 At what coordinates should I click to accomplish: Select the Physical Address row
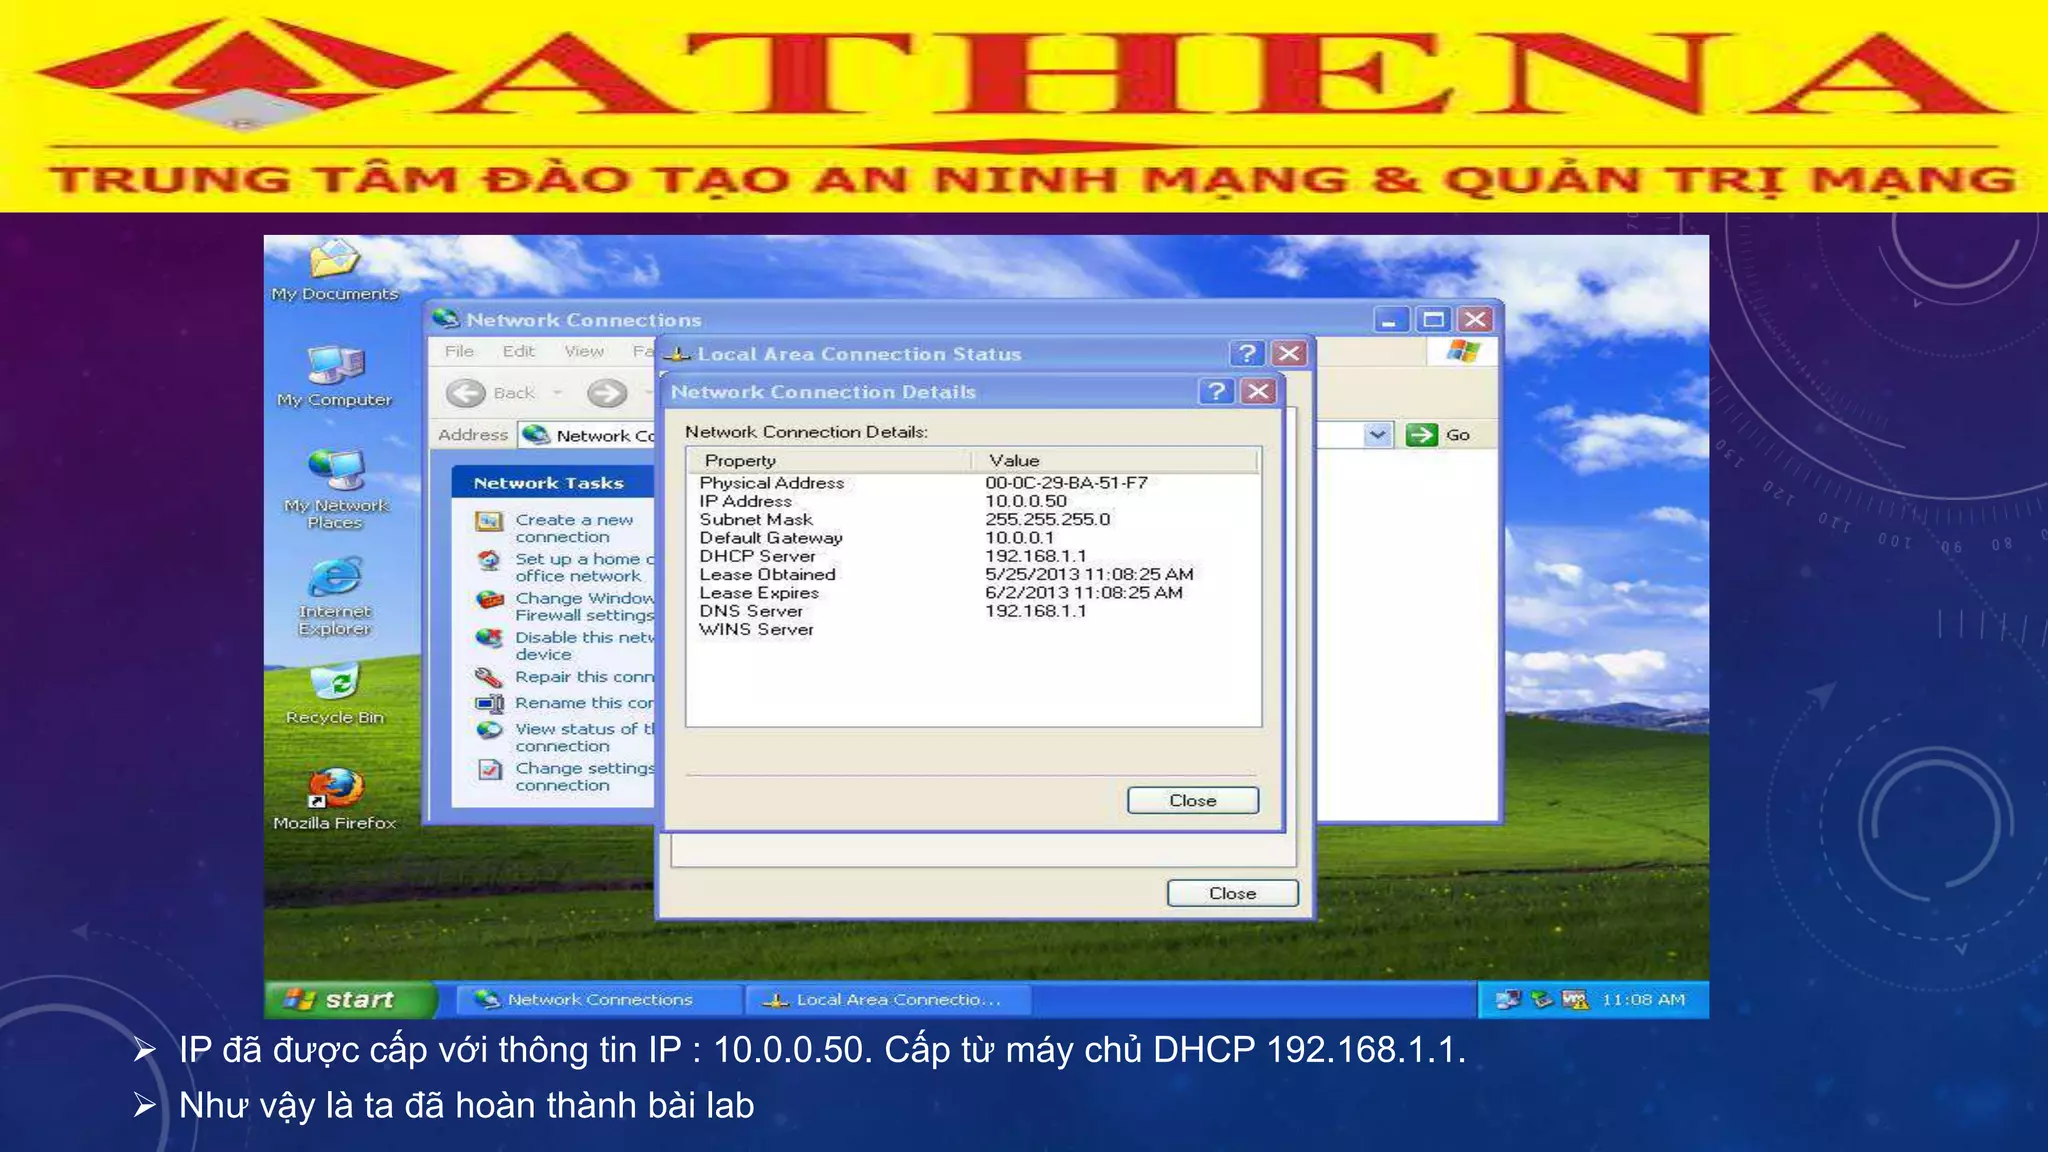973,483
